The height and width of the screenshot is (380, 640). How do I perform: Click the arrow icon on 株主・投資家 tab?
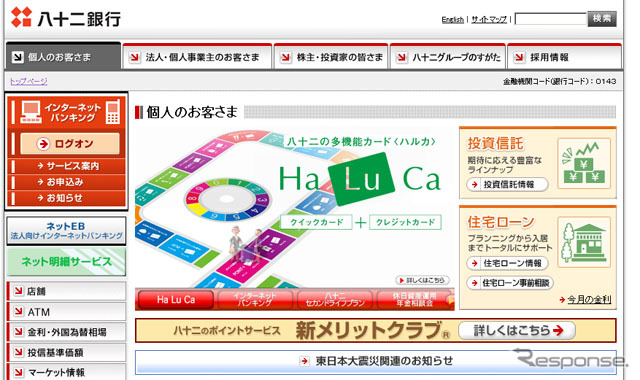(x=286, y=58)
